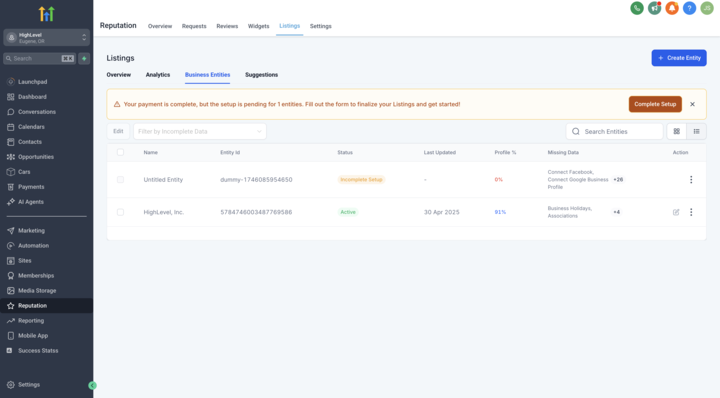The image size is (720, 398).
Task: Click the Active status badge
Action: (x=348, y=212)
